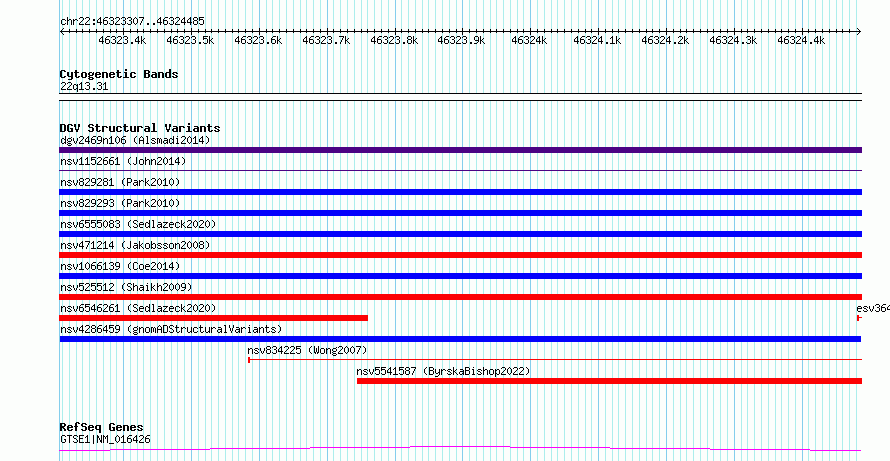Click the nsv829293 (Park2010) label
This screenshot has width=890, height=461.
pyautogui.click(x=120, y=203)
